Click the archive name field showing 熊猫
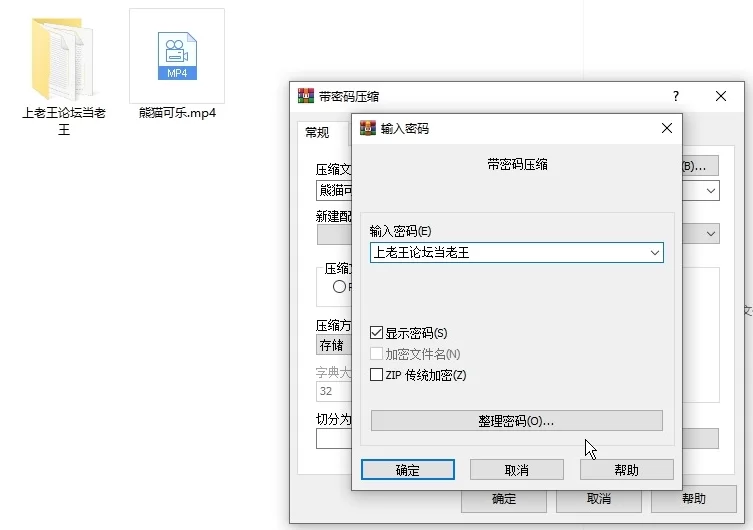The width and height of the screenshot is (753, 530). pyautogui.click(x=334, y=191)
